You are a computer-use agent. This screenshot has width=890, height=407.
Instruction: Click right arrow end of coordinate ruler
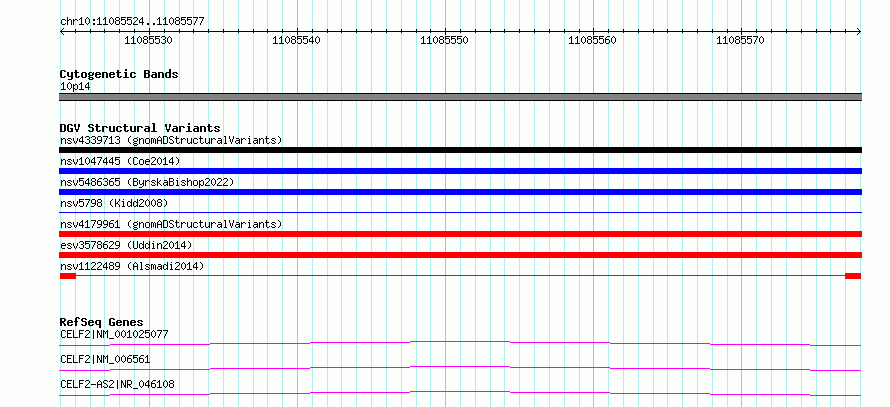(x=858, y=32)
